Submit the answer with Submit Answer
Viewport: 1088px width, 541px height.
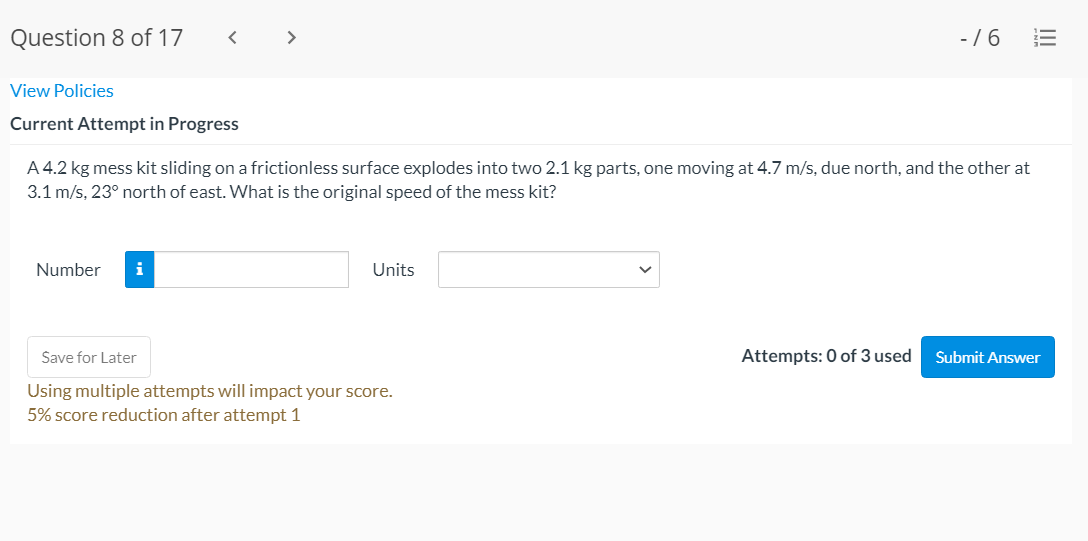click(987, 357)
